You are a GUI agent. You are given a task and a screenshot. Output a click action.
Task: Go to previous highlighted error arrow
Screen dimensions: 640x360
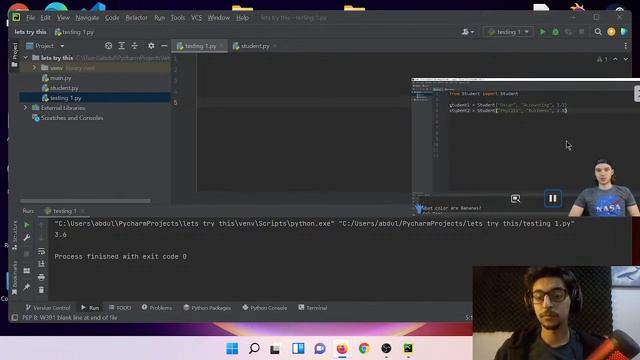[x=616, y=59]
